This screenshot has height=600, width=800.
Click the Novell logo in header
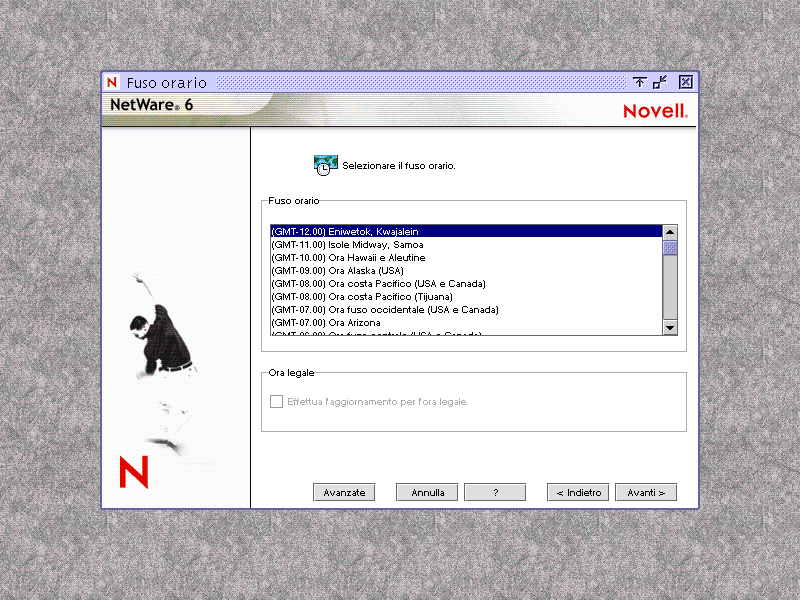point(655,111)
